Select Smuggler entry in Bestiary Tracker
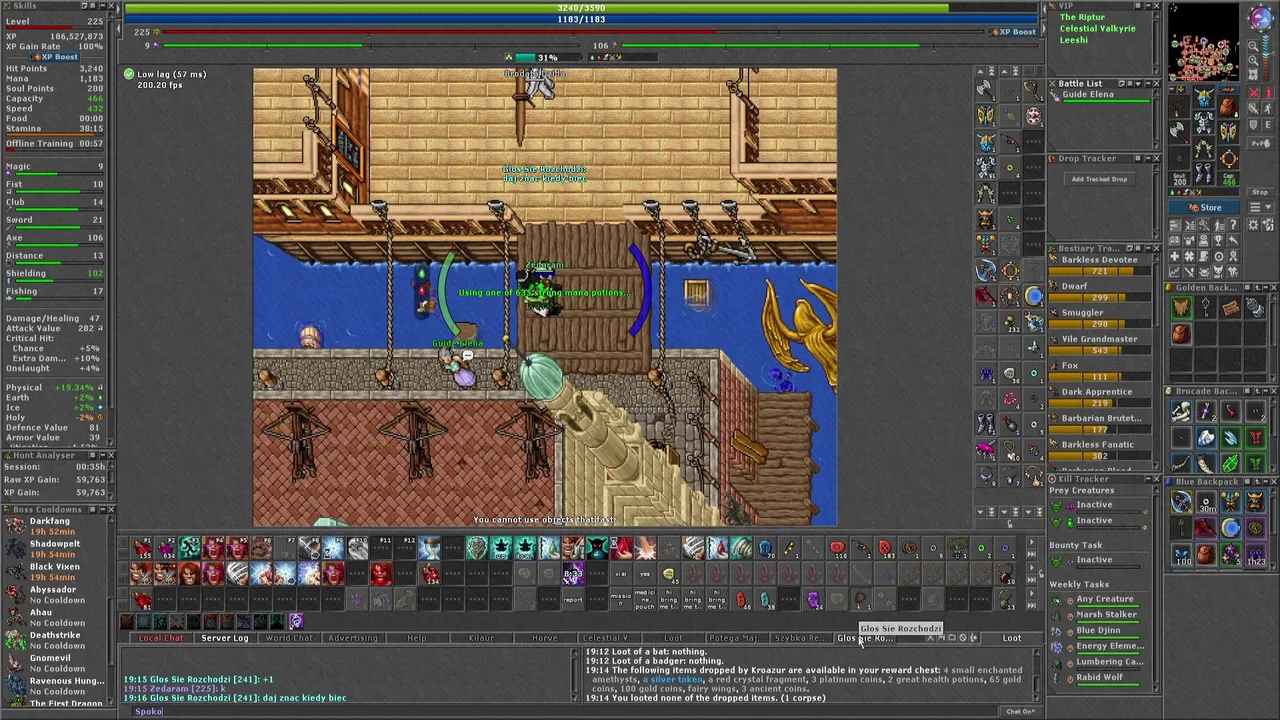The image size is (1280, 720). click(1100, 317)
